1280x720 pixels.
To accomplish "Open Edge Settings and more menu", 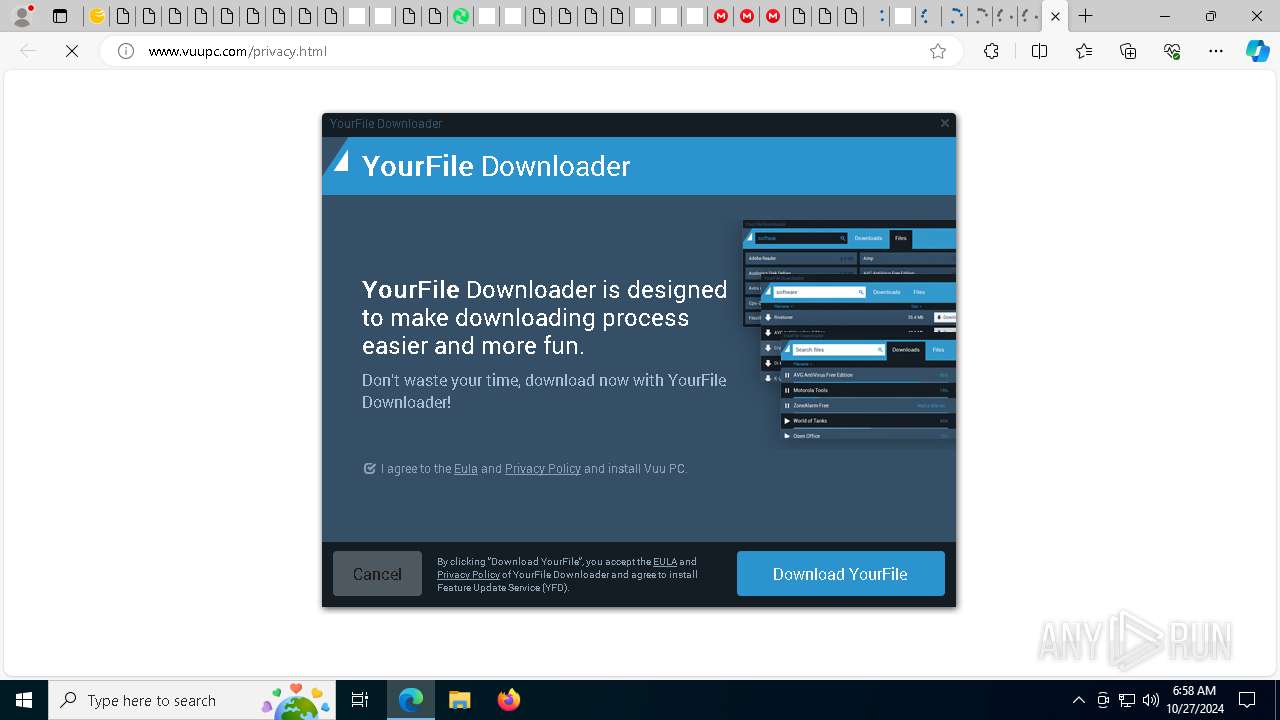I will (x=1216, y=51).
